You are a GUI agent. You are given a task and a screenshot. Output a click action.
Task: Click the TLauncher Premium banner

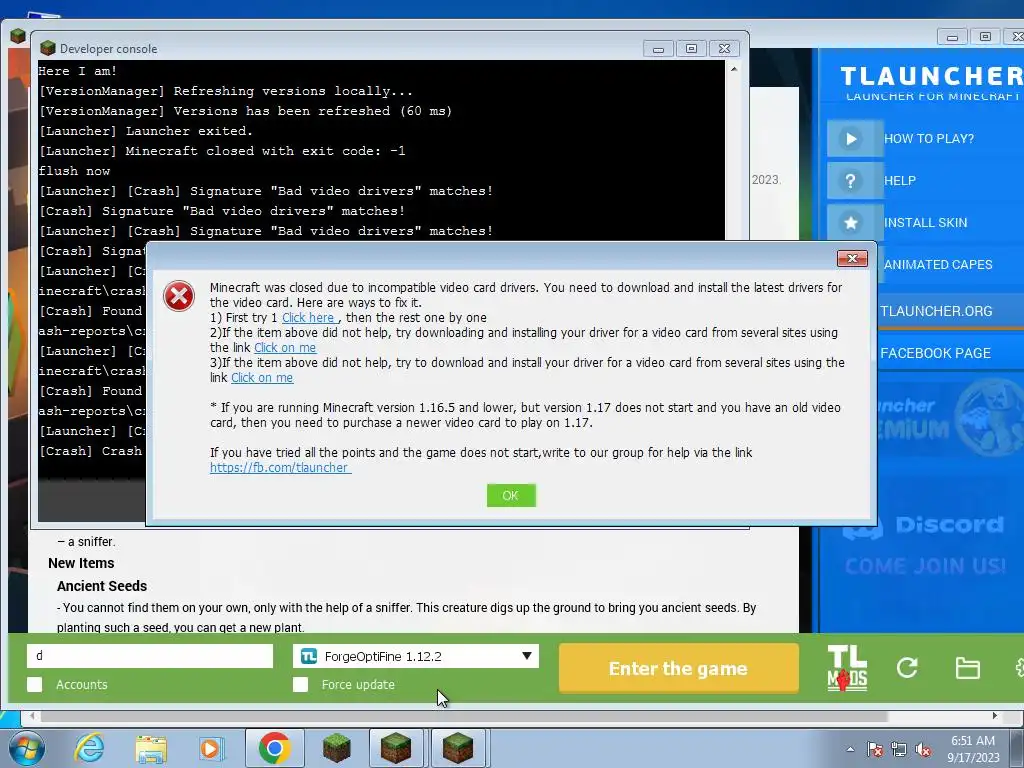pos(950,418)
